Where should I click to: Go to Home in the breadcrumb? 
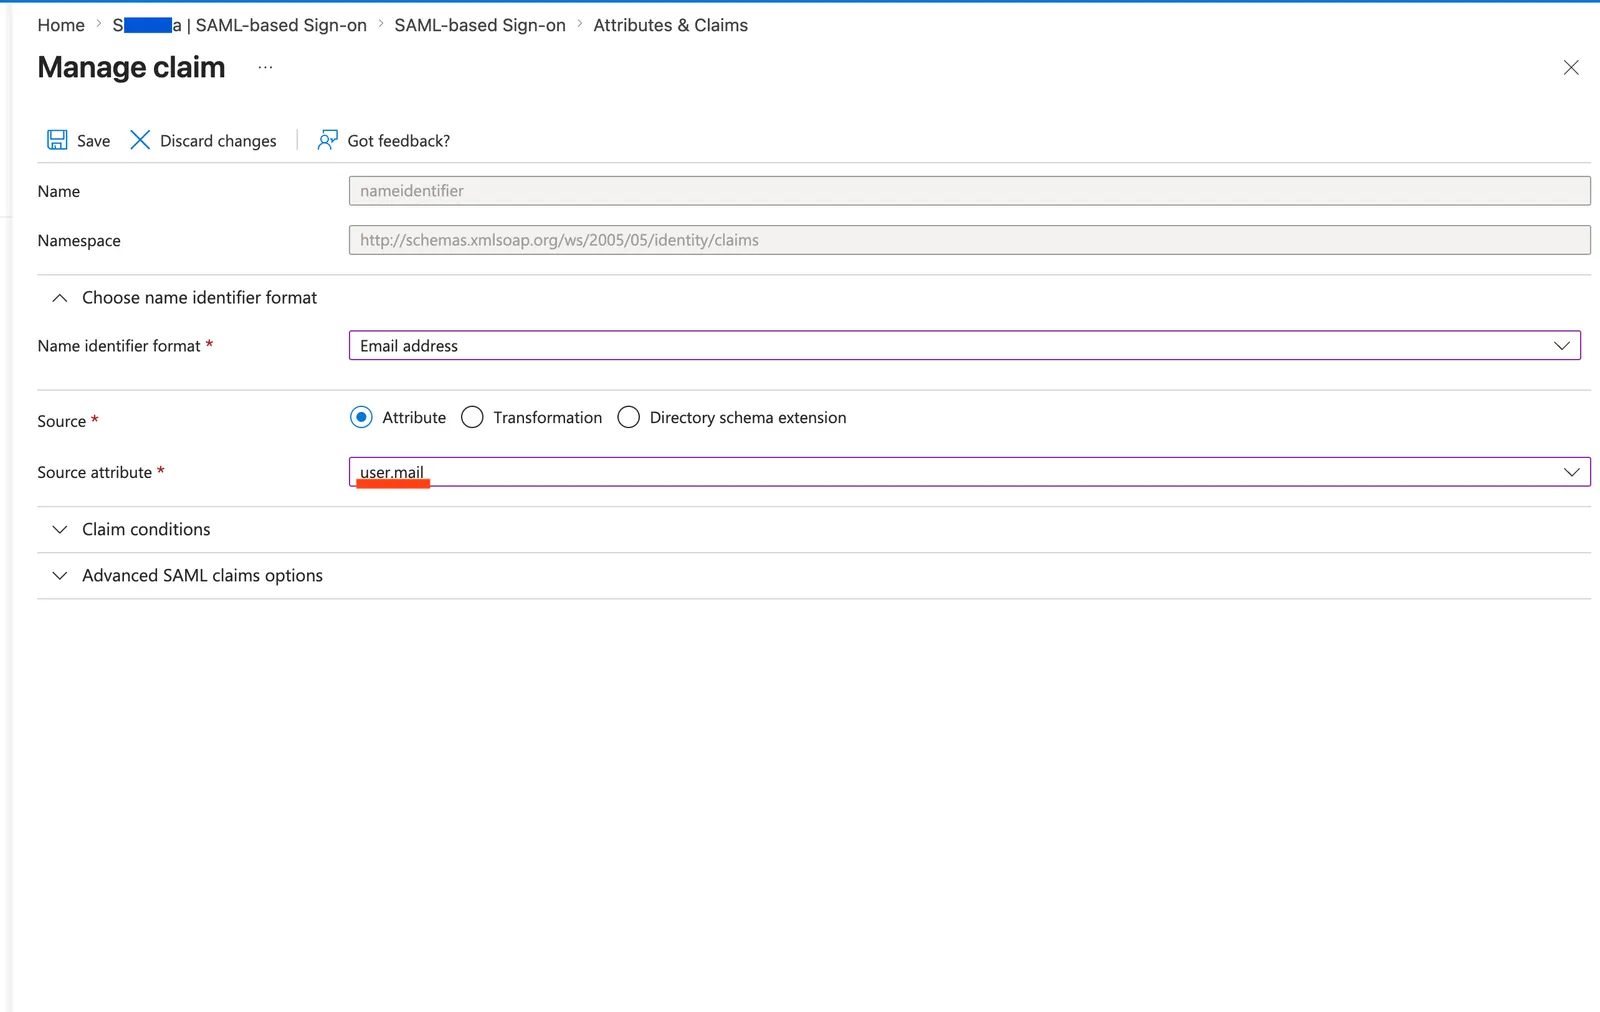point(61,25)
